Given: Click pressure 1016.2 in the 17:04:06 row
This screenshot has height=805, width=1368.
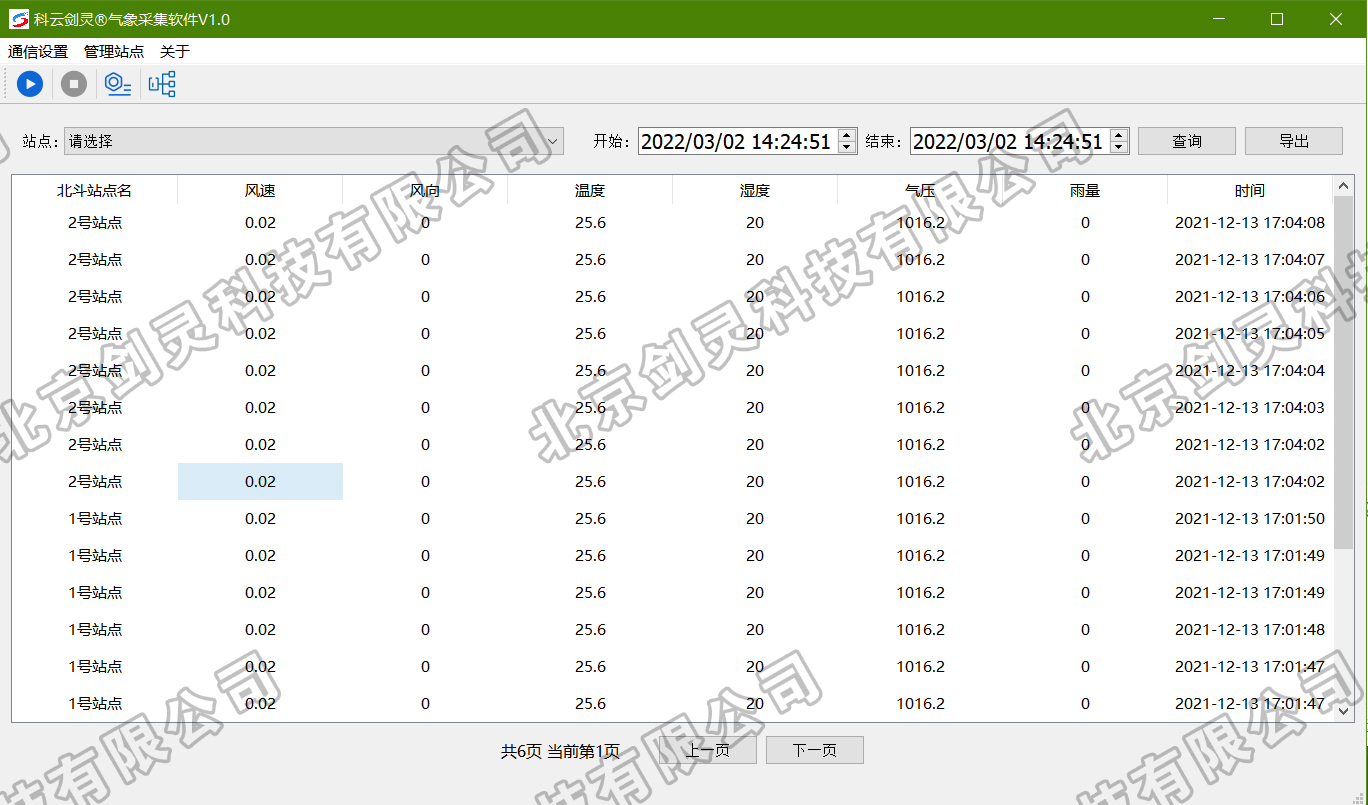Looking at the screenshot, I should click(920, 296).
